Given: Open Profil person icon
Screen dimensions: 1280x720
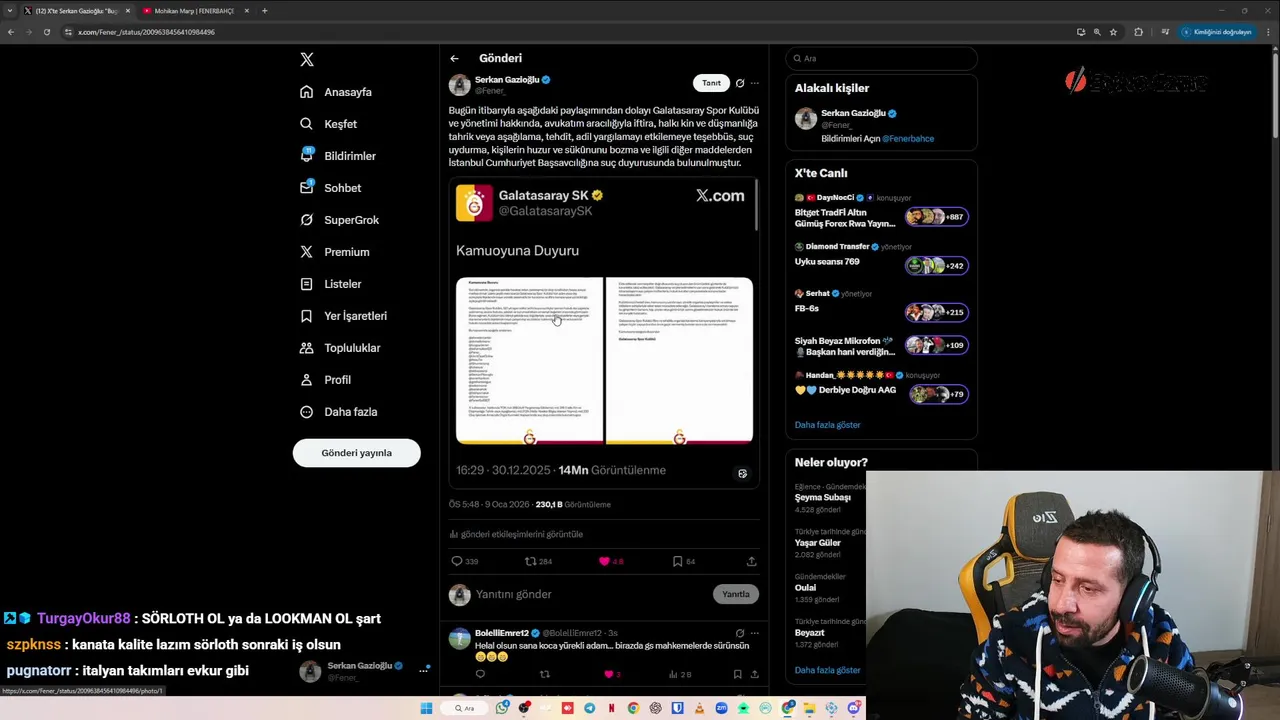Looking at the screenshot, I should (307, 380).
